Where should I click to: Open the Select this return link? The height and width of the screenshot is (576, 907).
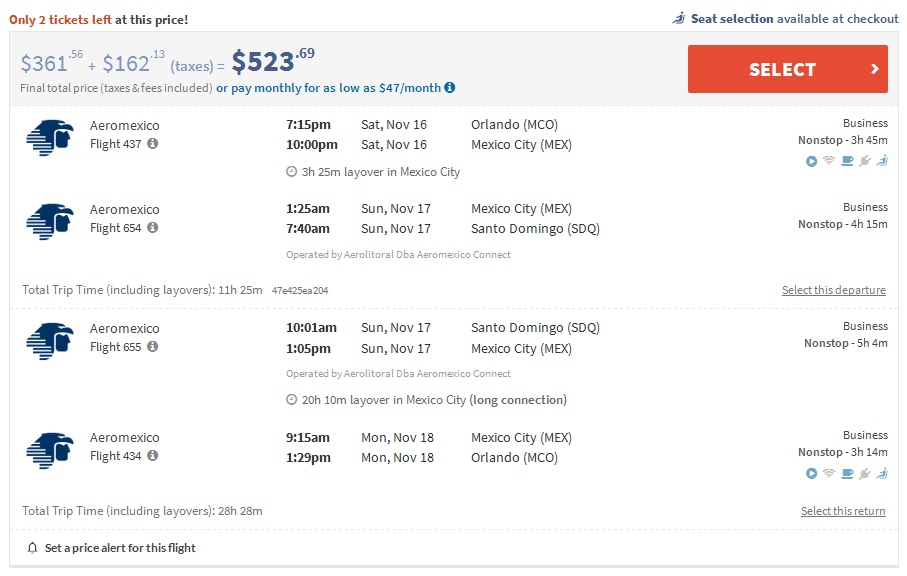843,510
